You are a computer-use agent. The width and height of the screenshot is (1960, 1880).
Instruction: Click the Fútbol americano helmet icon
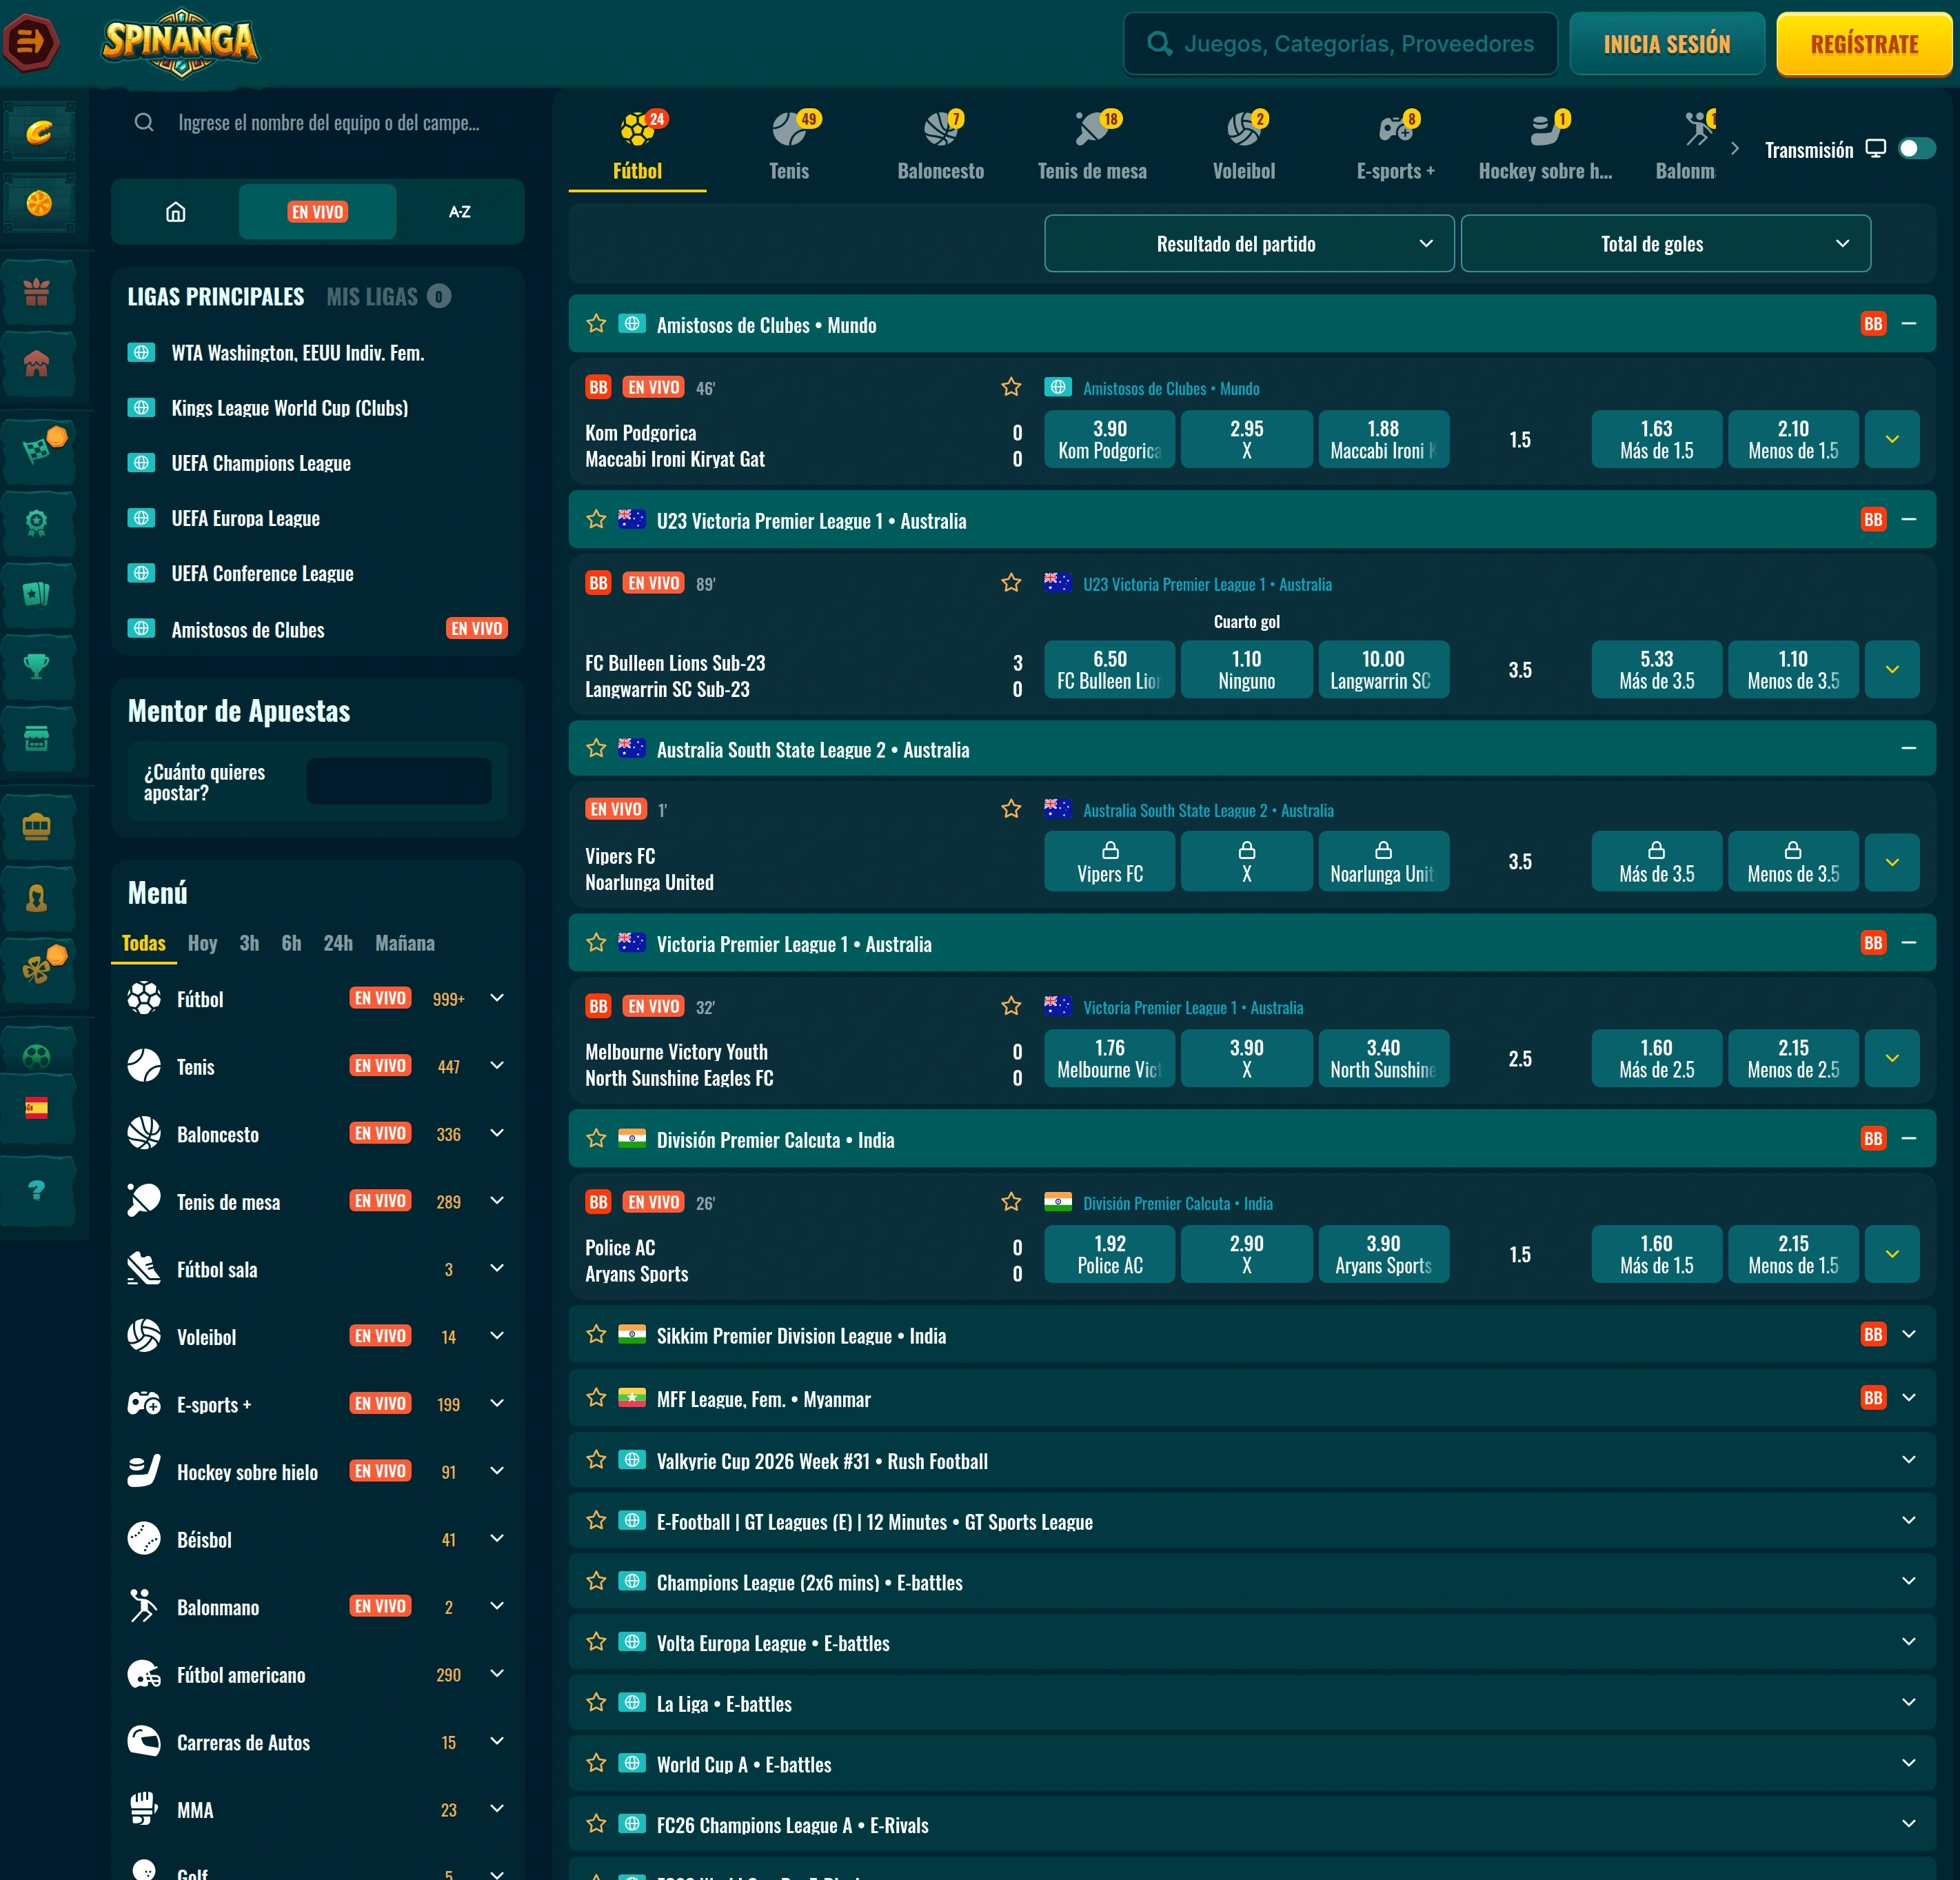coord(144,1674)
